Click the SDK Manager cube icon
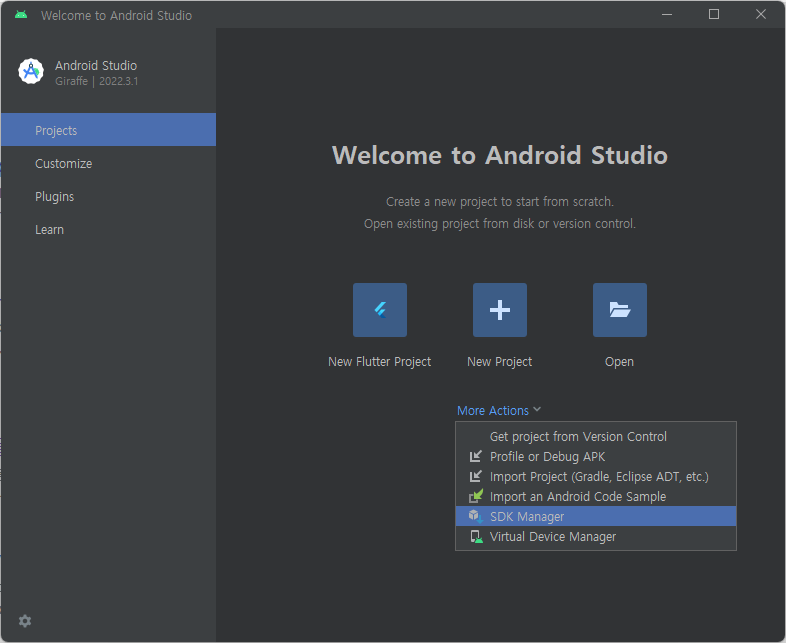The width and height of the screenshot is (786, 643). (x=475, y=516)
